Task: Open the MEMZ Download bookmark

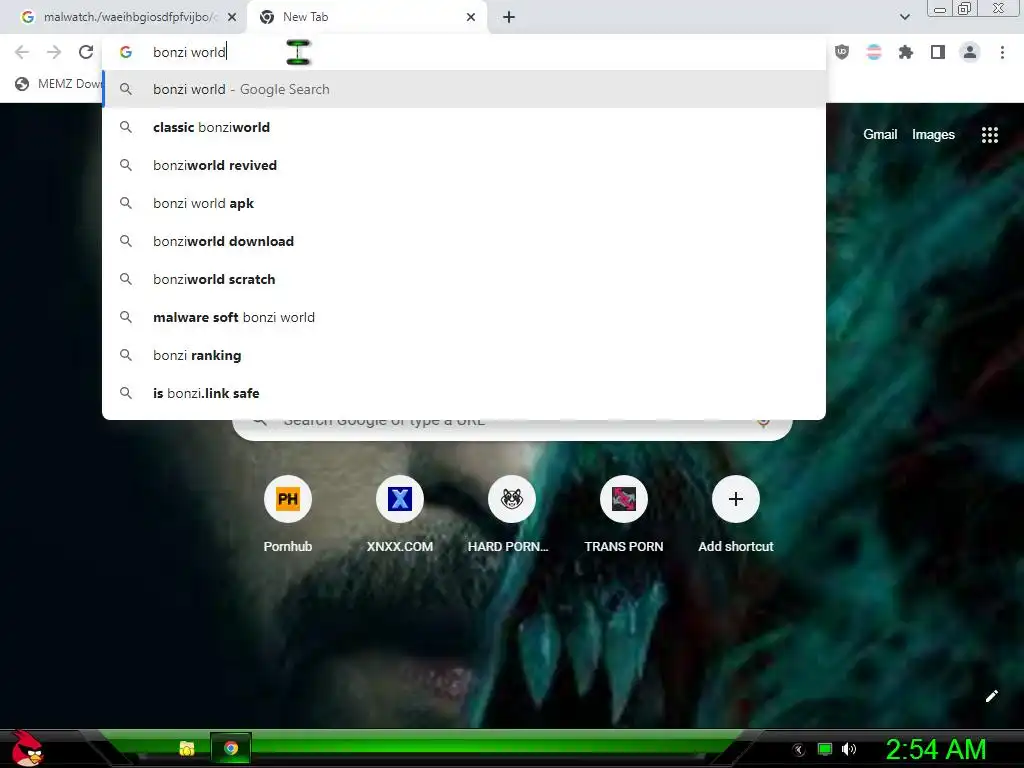Action: [57, 84]
